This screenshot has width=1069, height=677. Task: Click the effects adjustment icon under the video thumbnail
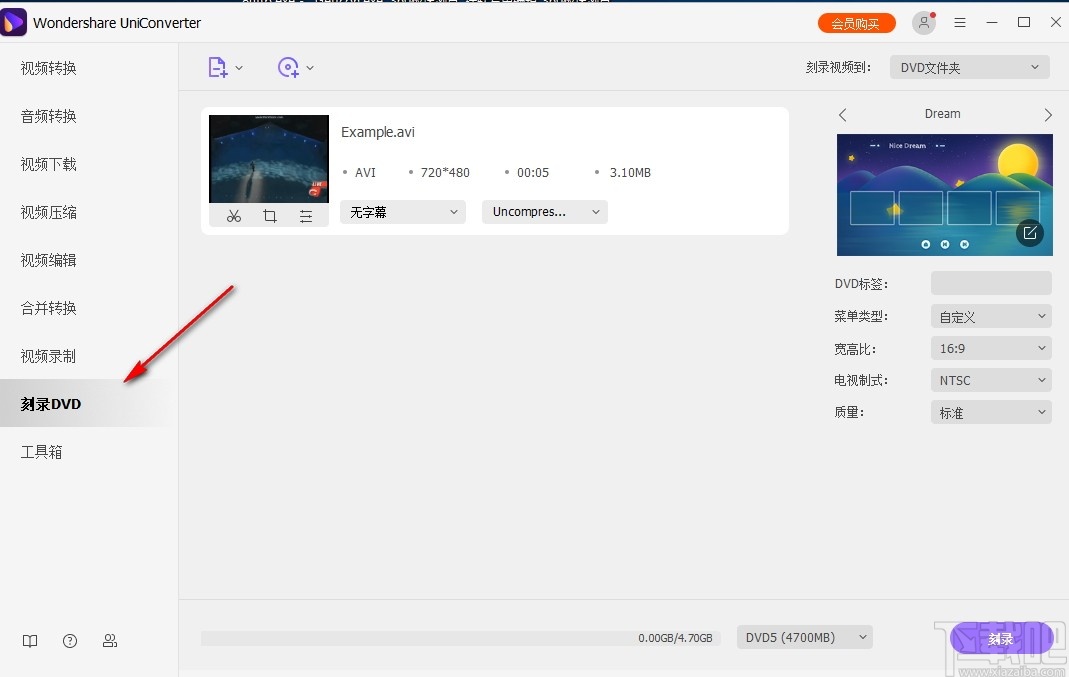[x=306, y=215]
